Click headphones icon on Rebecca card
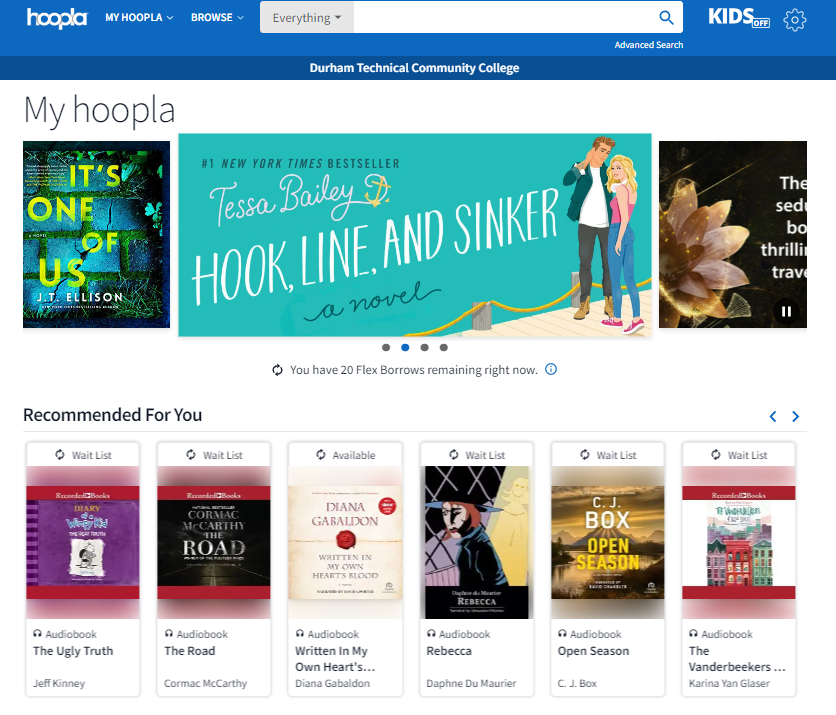 pyautogui.click(x=431, y=633)
